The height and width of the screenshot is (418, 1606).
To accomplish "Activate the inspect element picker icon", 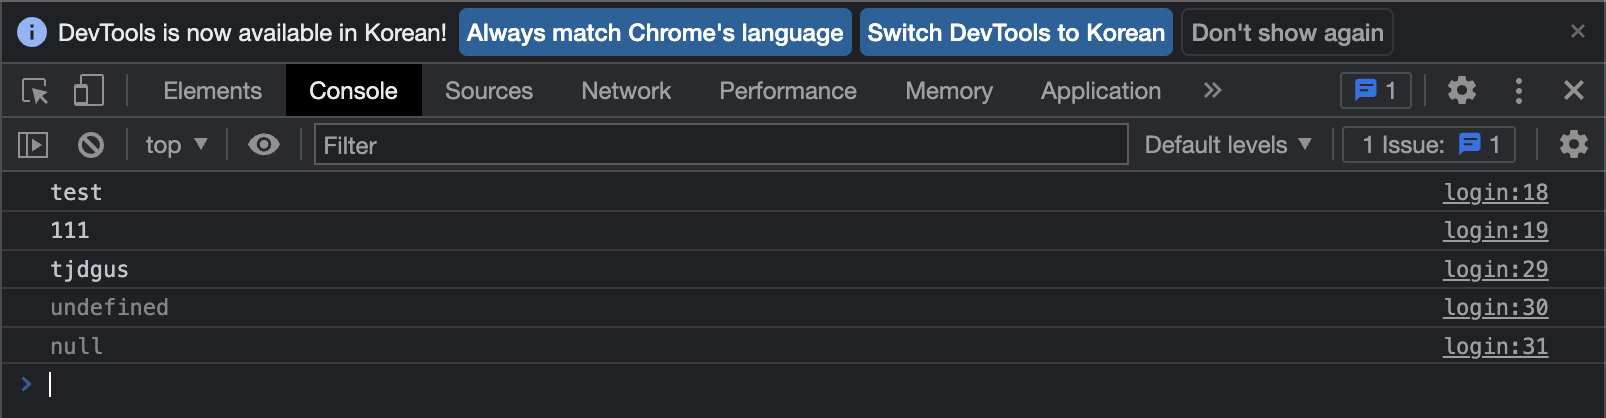I will point(36,91).
